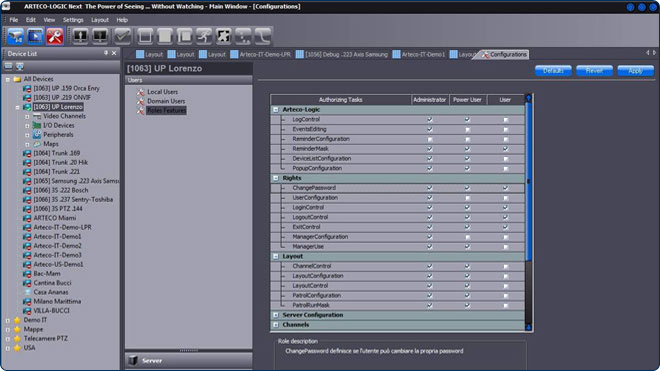The width and height of the screenshot is (660, 371).
Task: Toggle ManagerUse for User role
Action: [x=506, y=247]
